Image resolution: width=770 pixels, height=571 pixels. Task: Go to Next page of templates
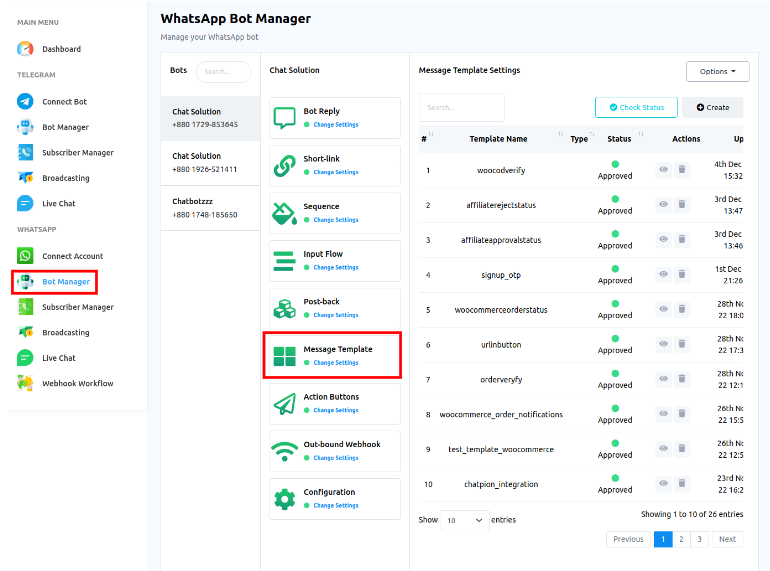[x=727, y=539]
